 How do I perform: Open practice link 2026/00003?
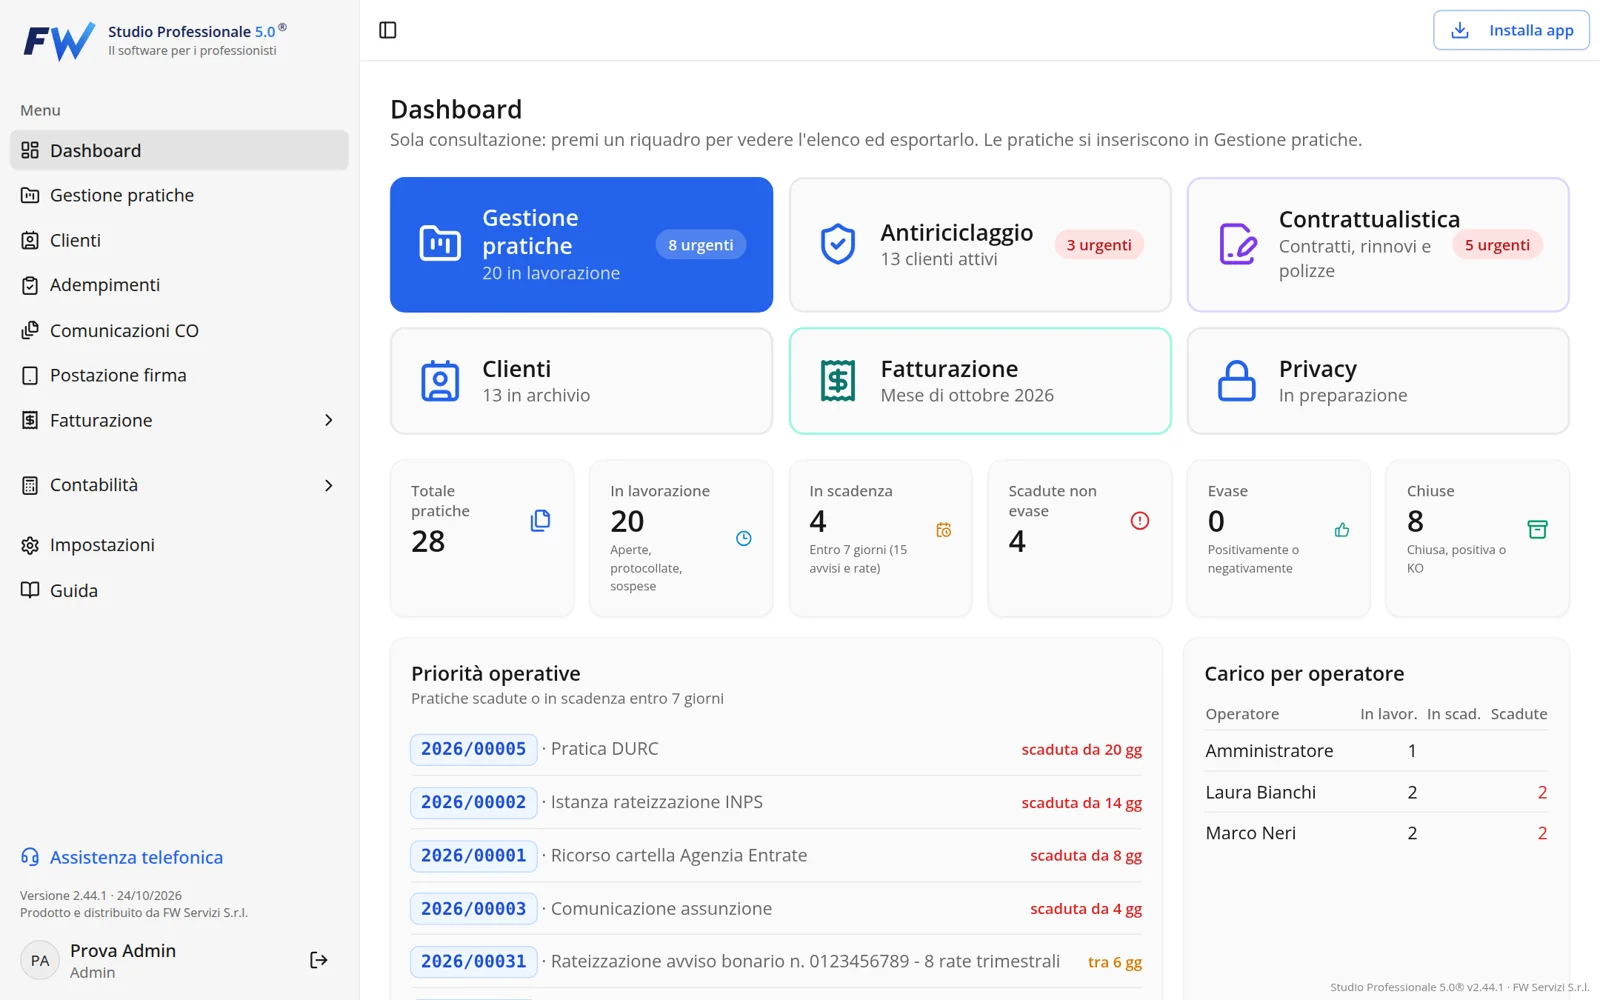473,908
